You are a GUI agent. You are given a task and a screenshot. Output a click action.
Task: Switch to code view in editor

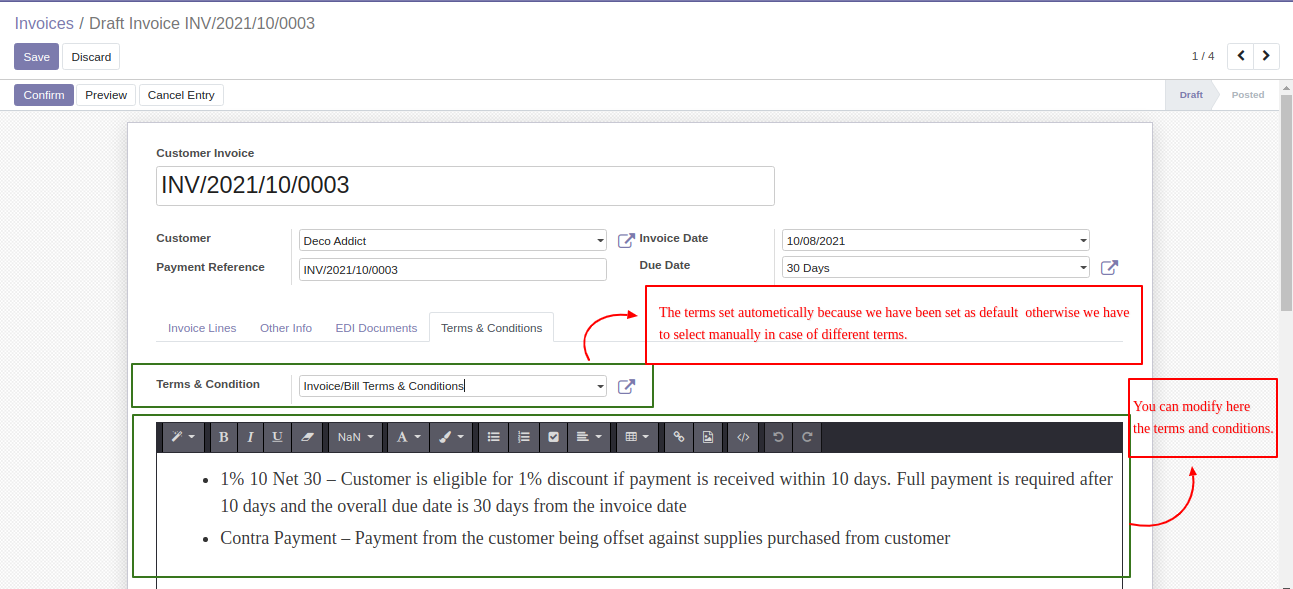click(743, 437)
